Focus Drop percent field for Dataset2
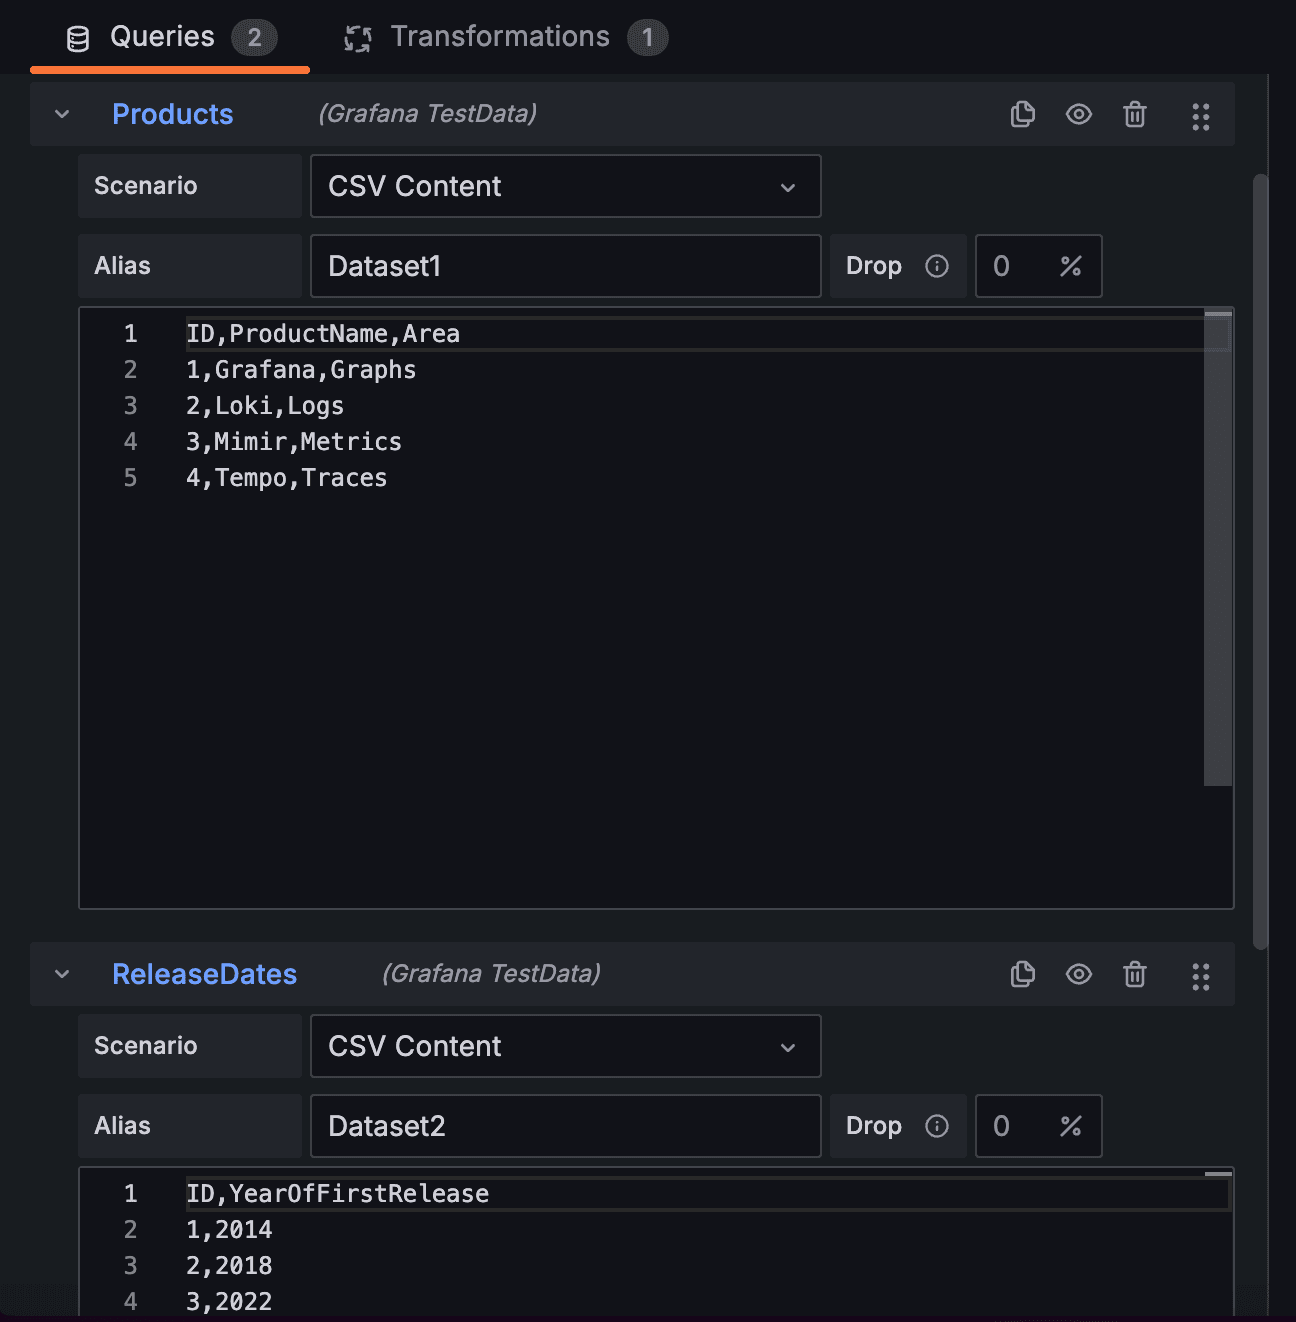Viewport: 1296px width, 1322px height. (1038, 1126)
